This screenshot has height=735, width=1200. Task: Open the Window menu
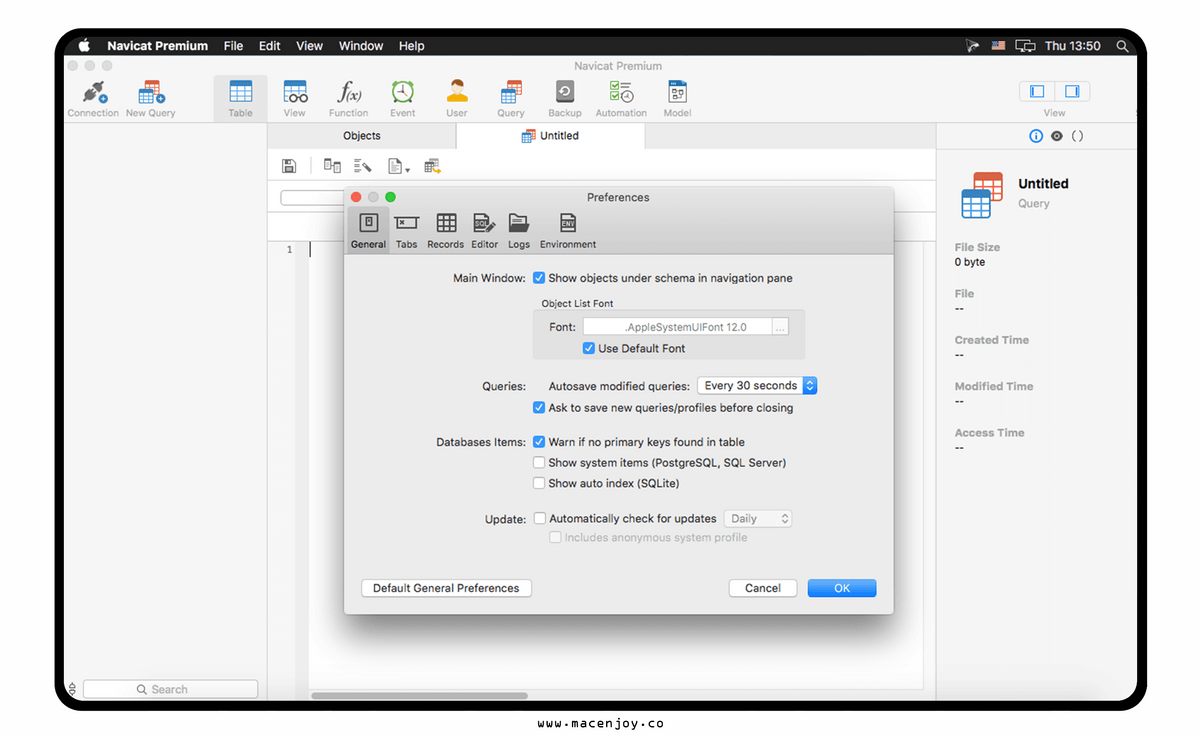pyautogui.click(x=361, y=46)
